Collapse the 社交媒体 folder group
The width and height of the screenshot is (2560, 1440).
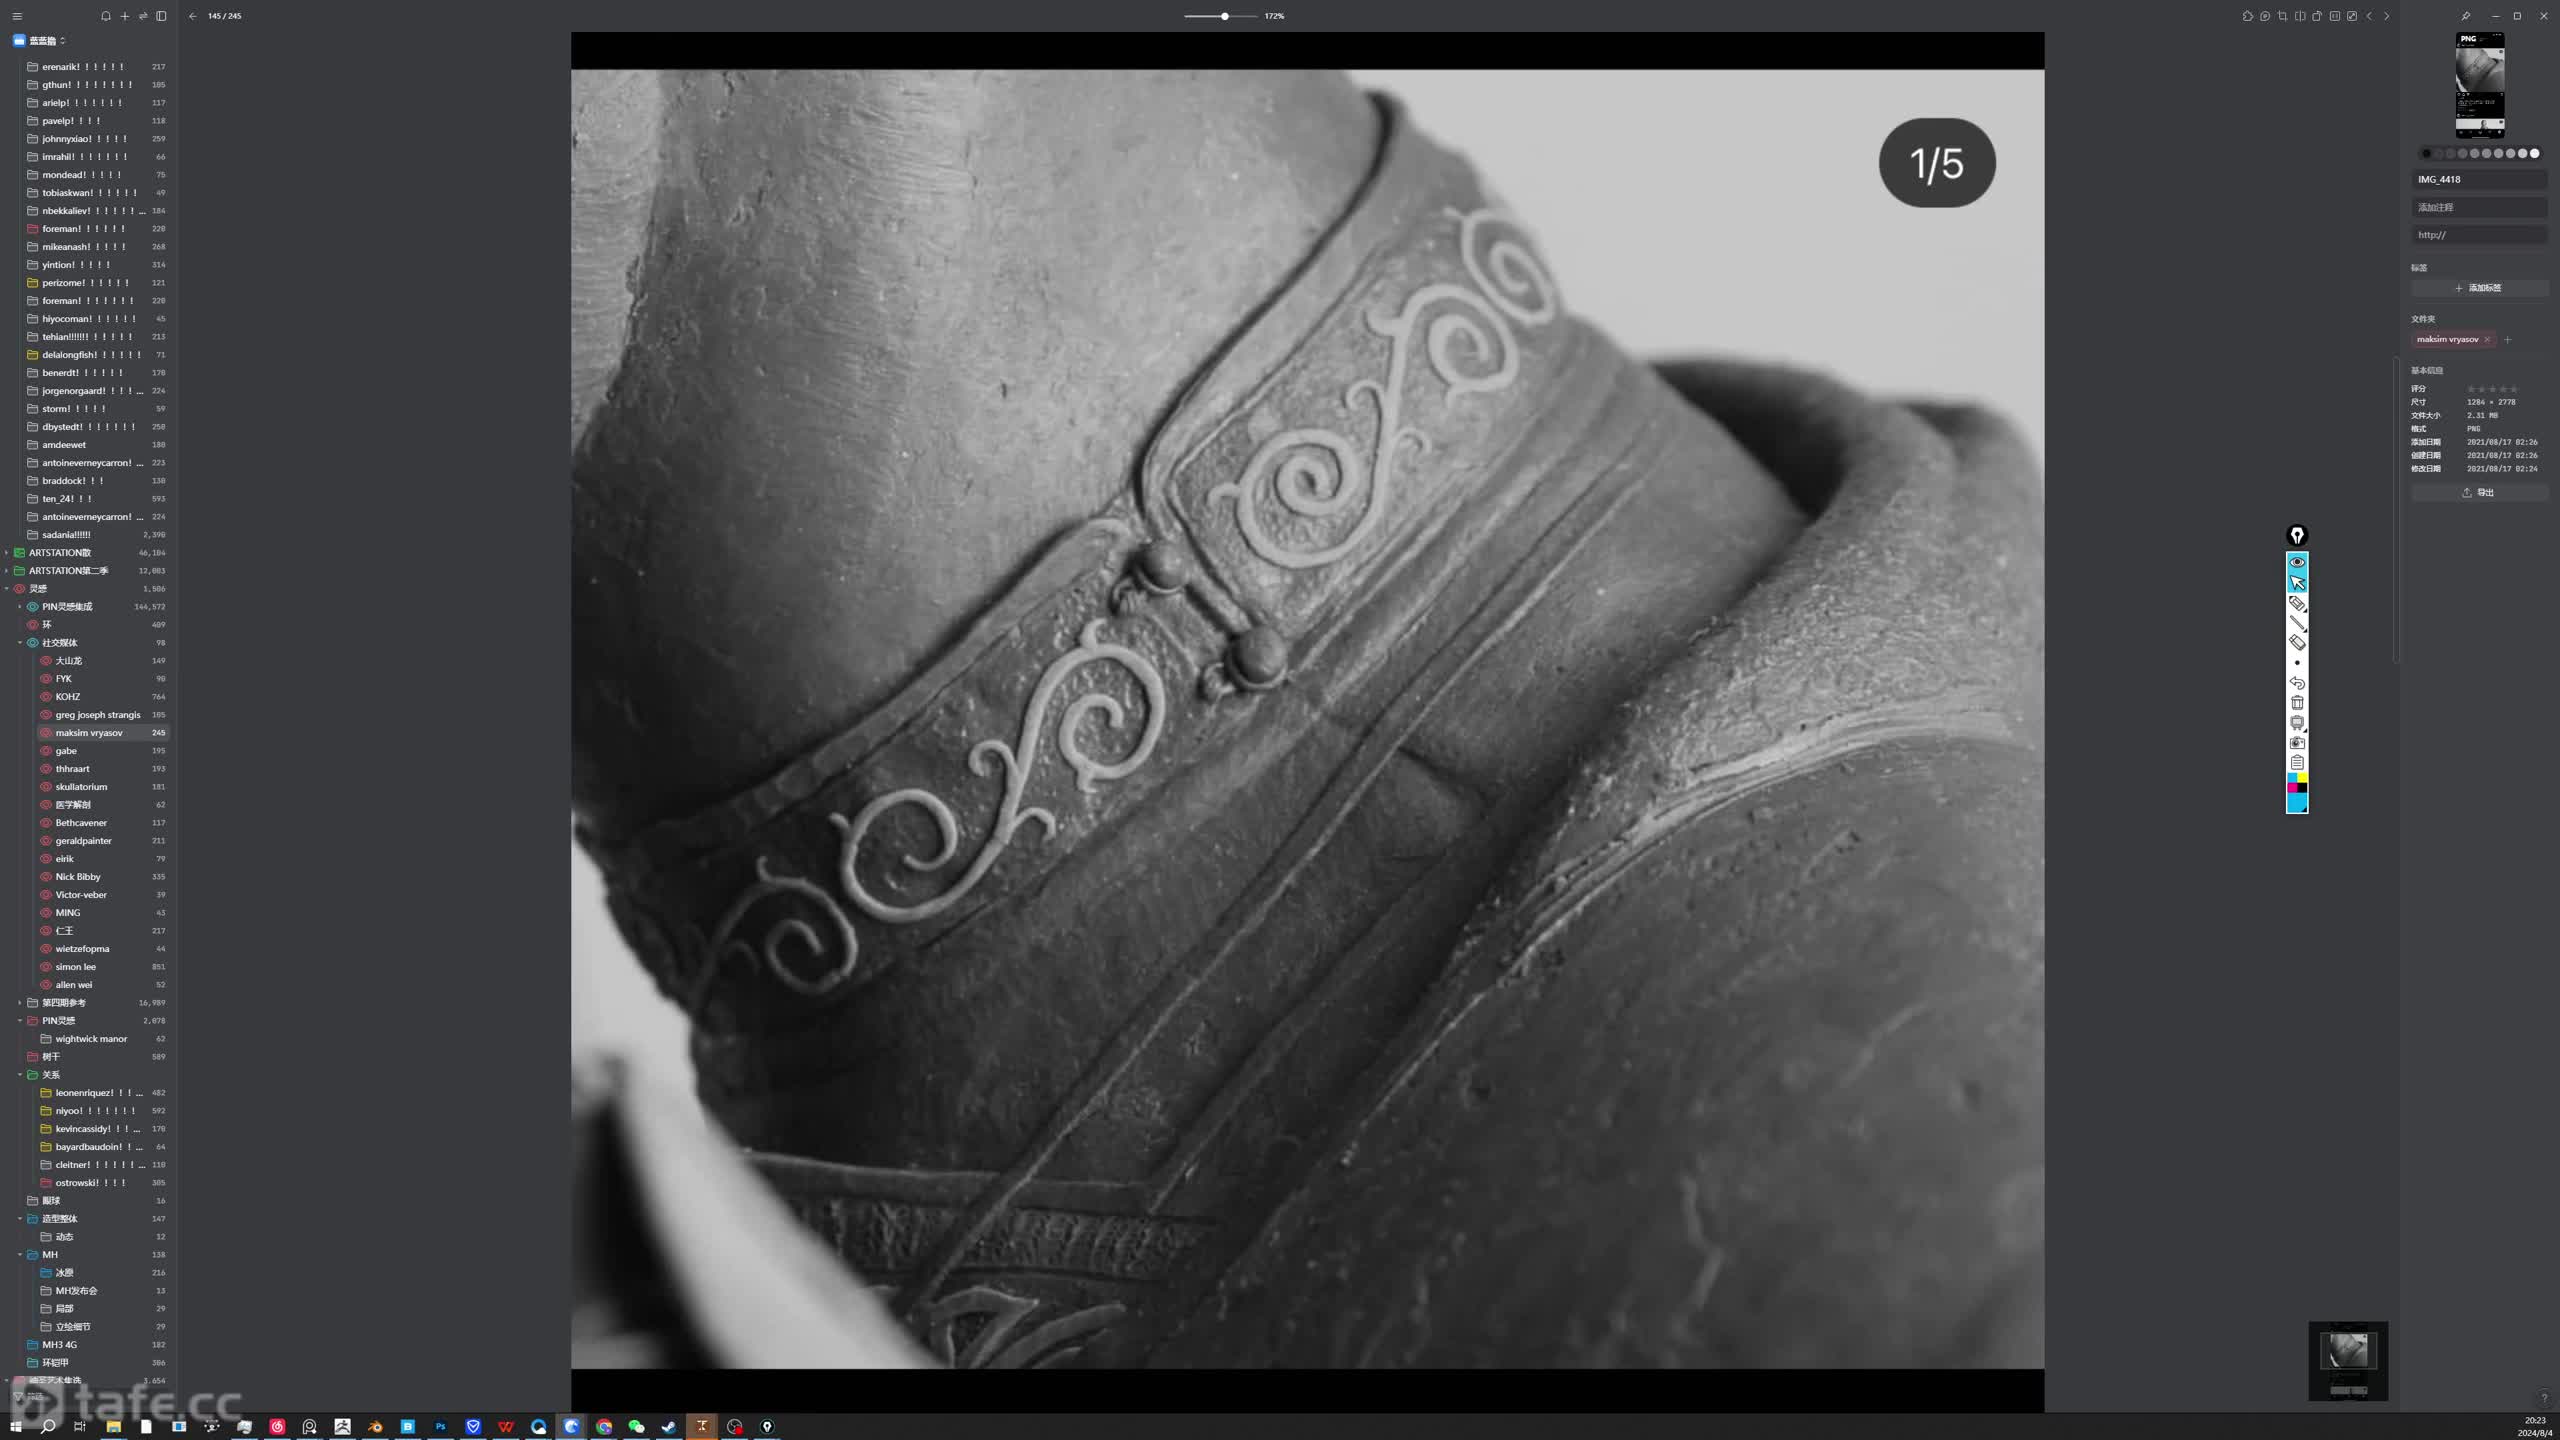pos(20,643)
